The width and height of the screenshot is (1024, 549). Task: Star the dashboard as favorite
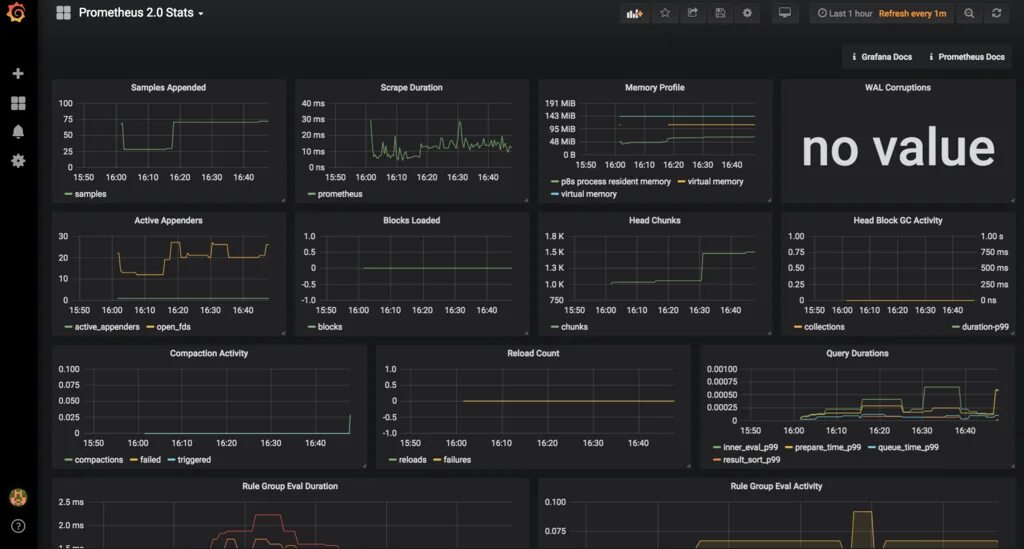665,13
